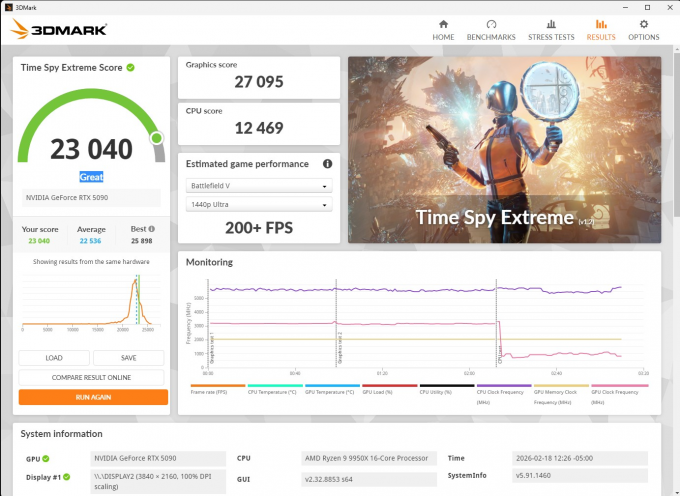Click the 3DMark title bar app icon

point(9,7)
